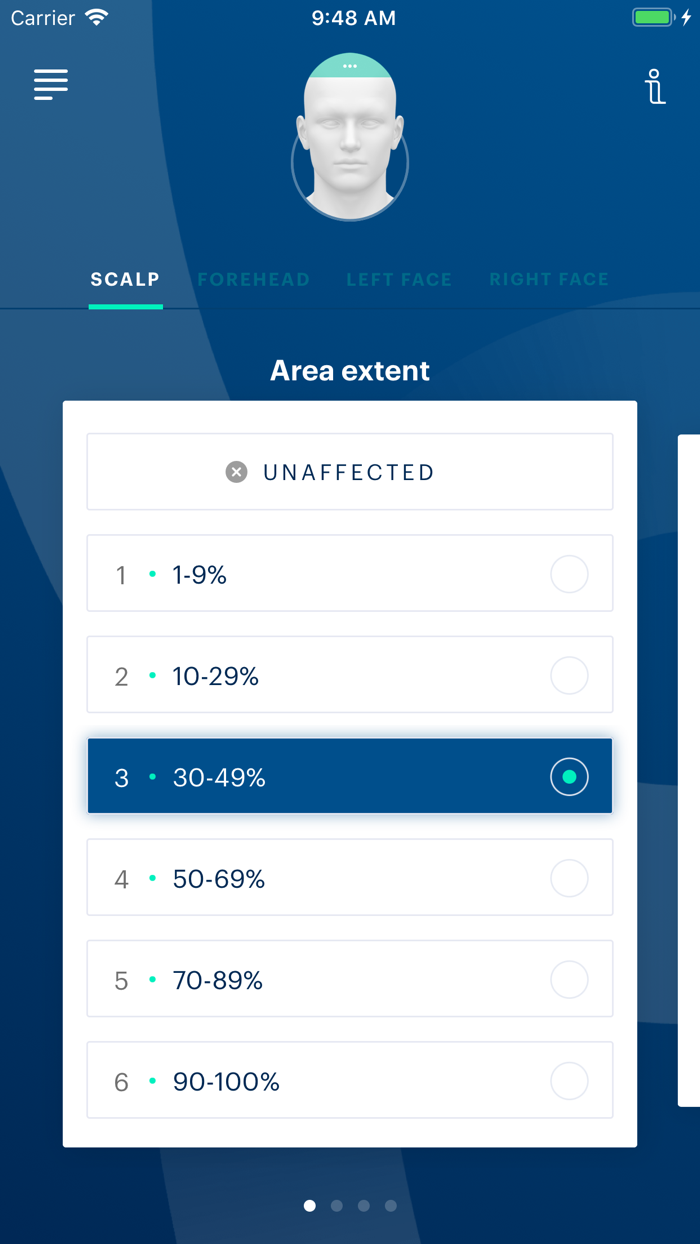Tap the charging bolt icon beside the battery
The height and width of the screenshot is (1244, 700).
coord(685,16)
